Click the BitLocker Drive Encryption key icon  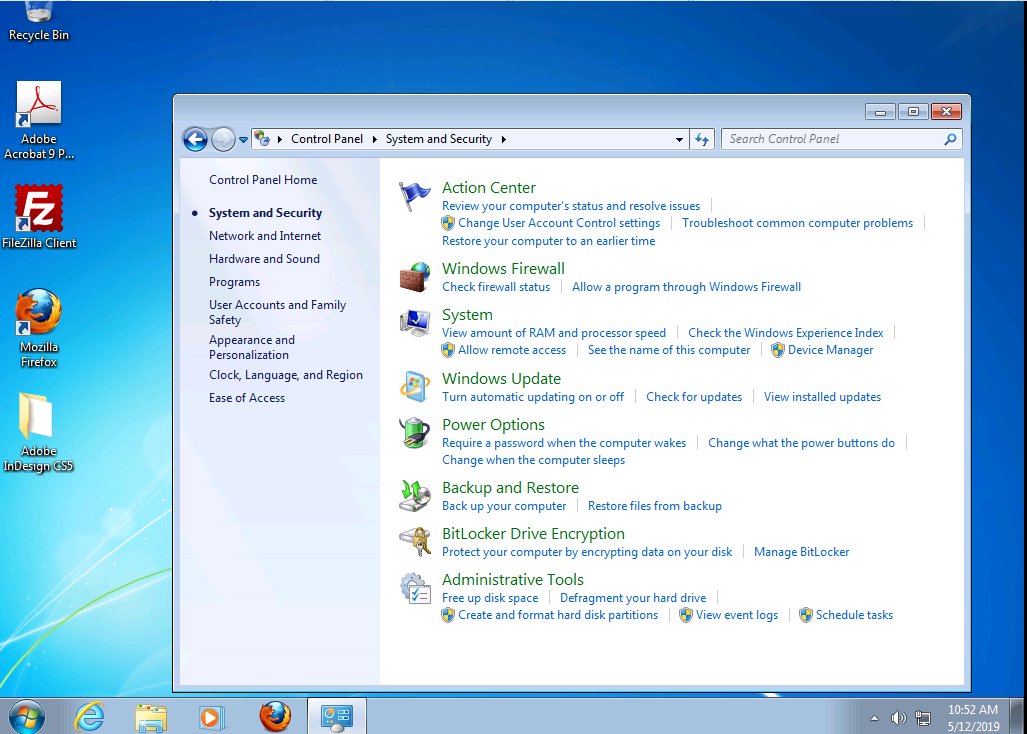414,542
